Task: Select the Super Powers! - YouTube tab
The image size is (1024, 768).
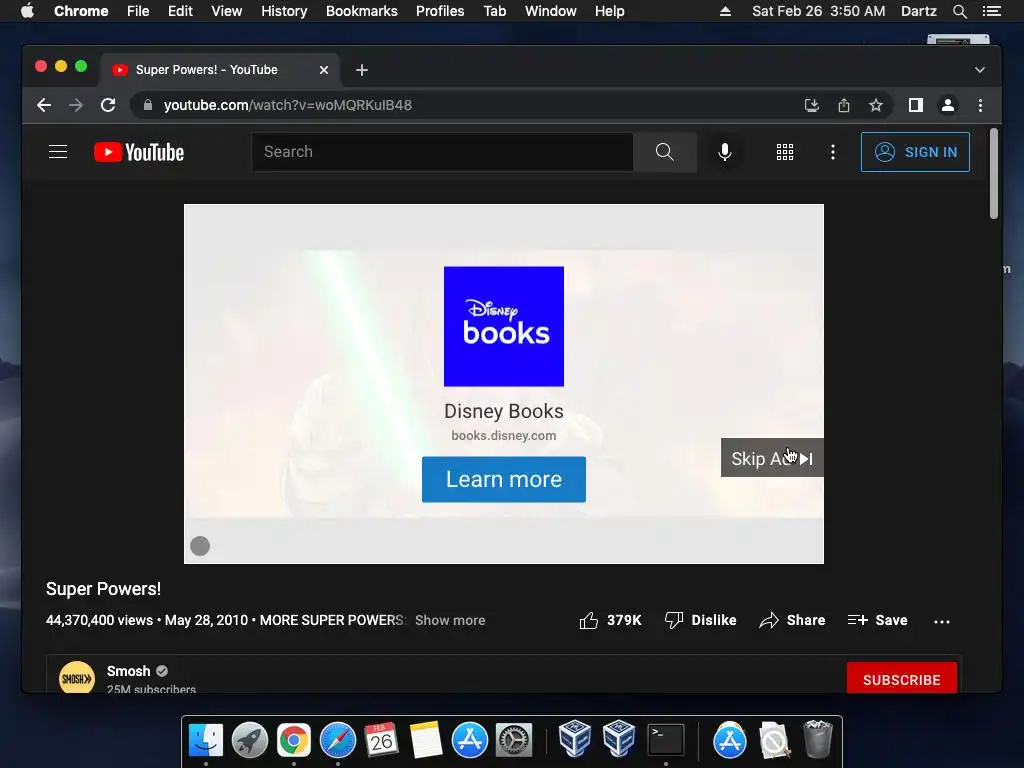Action: pos(219,70)
